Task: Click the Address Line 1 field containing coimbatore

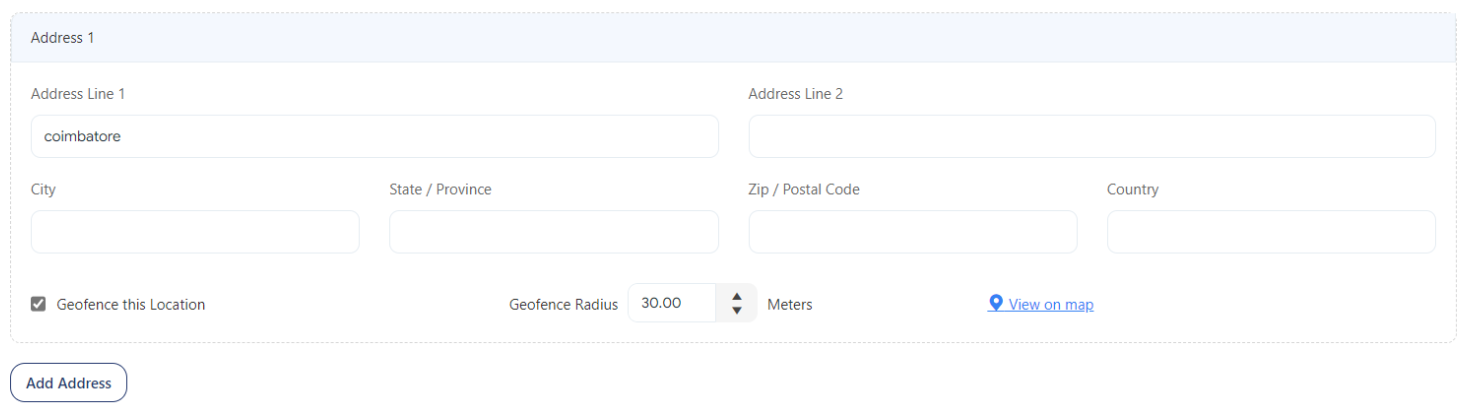Action: 374,137
